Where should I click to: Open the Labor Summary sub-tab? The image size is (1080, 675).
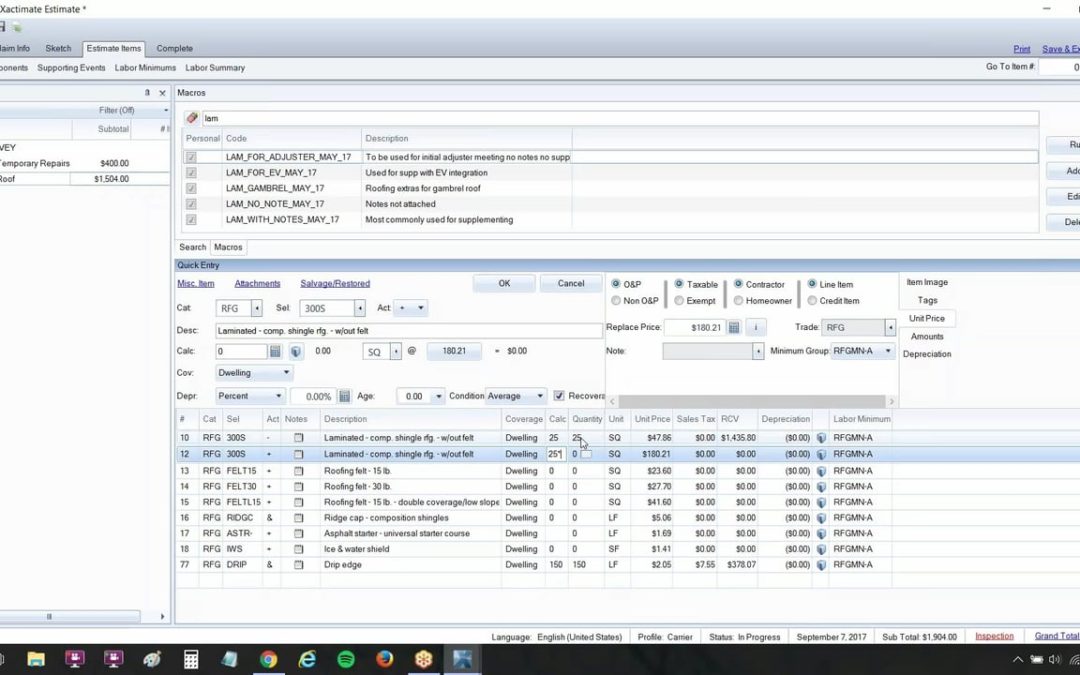coord(215,68)
